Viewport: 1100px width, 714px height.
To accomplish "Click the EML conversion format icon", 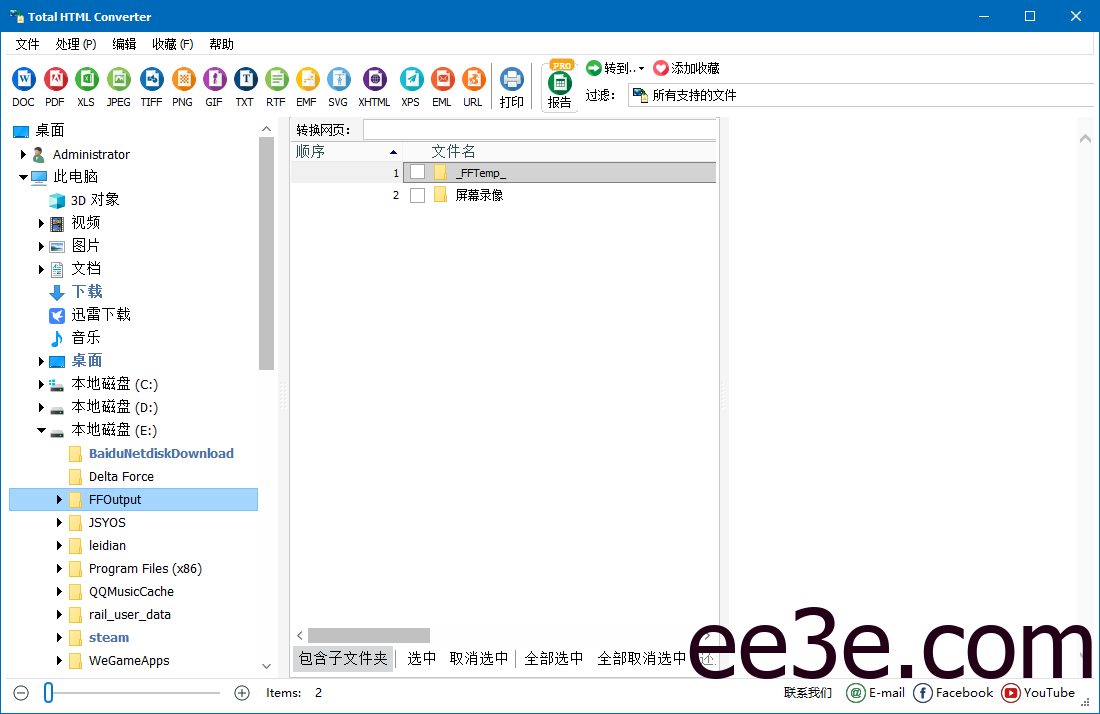I will pyautogui.click(x=442, y=79).
